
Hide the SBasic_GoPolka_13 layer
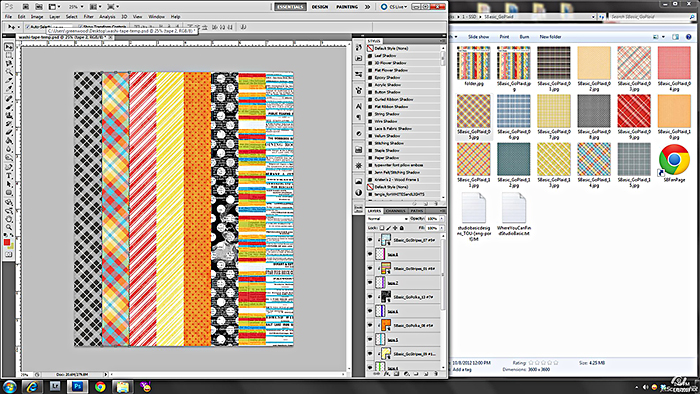(x=370, y=297)
